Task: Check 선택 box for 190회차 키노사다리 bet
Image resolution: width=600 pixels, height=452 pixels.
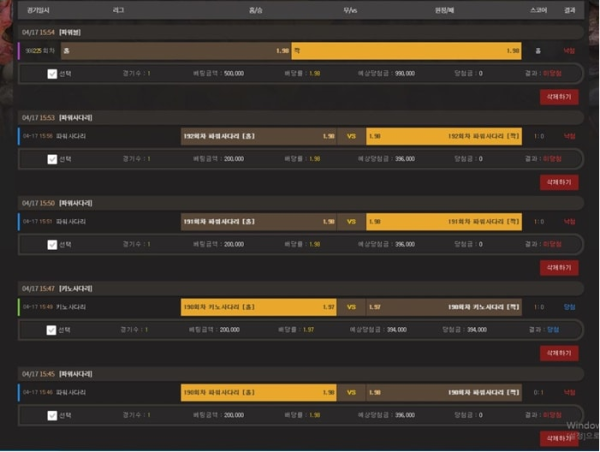Action: [52, 329]
